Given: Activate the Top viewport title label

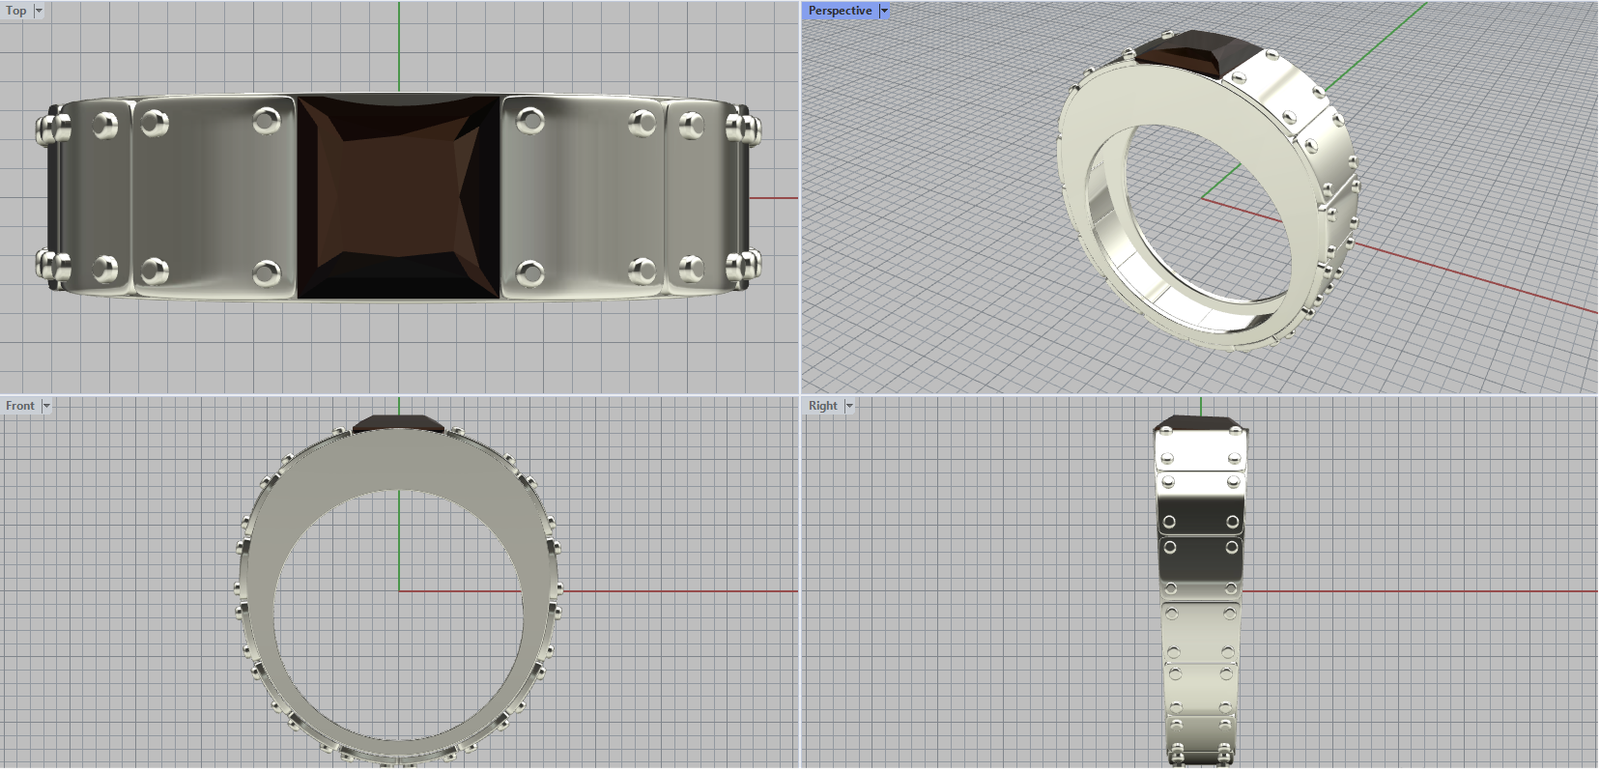Looking at the screenshot, I should click(x=16, y=11).
